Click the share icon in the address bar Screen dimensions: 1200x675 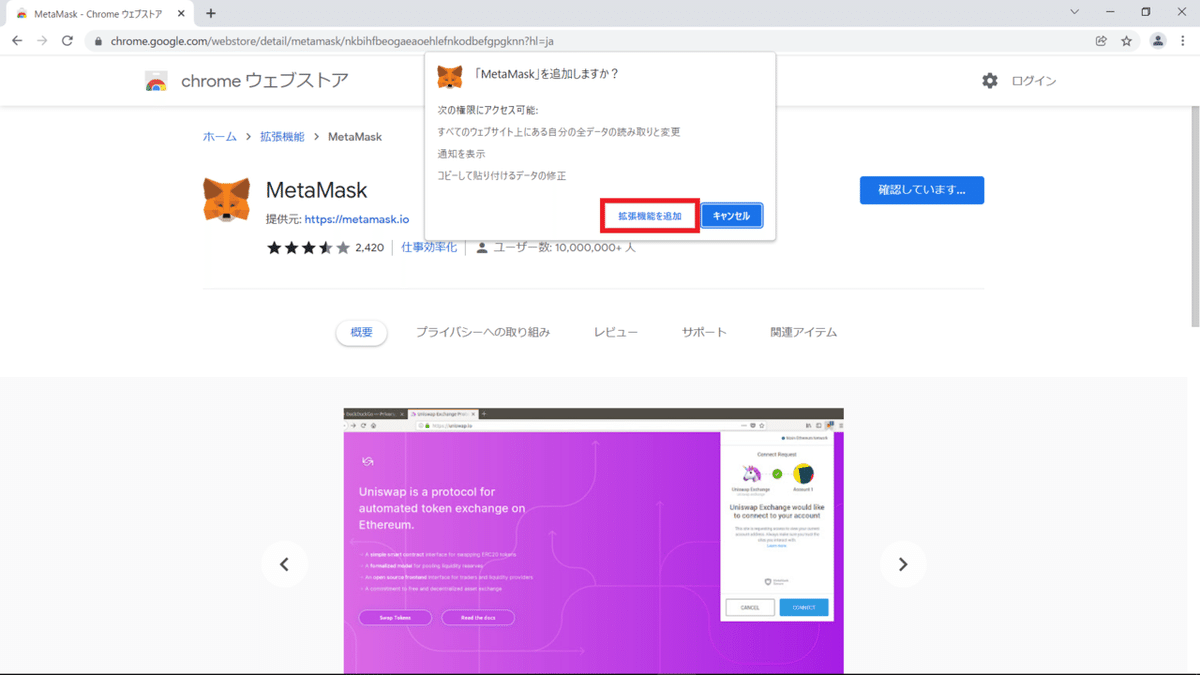(1101, 41)
